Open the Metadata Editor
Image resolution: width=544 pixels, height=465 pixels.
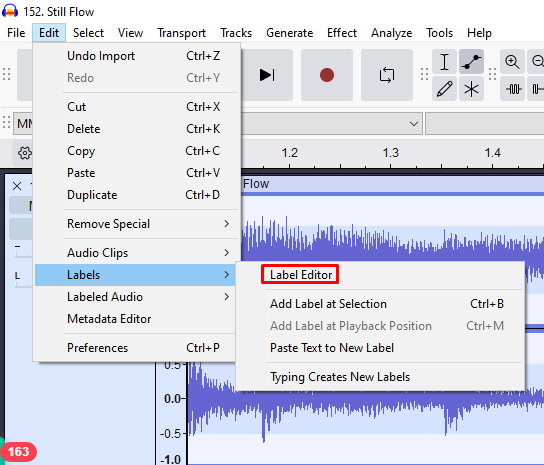135,319
